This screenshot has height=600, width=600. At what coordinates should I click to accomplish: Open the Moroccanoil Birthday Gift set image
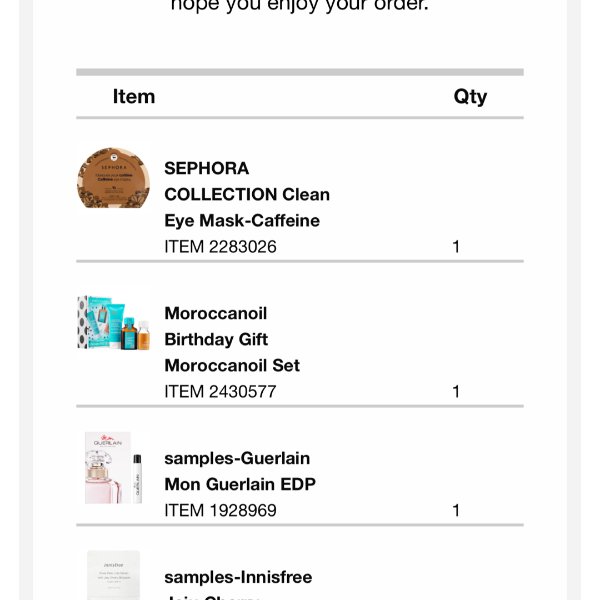pos(113,322)
